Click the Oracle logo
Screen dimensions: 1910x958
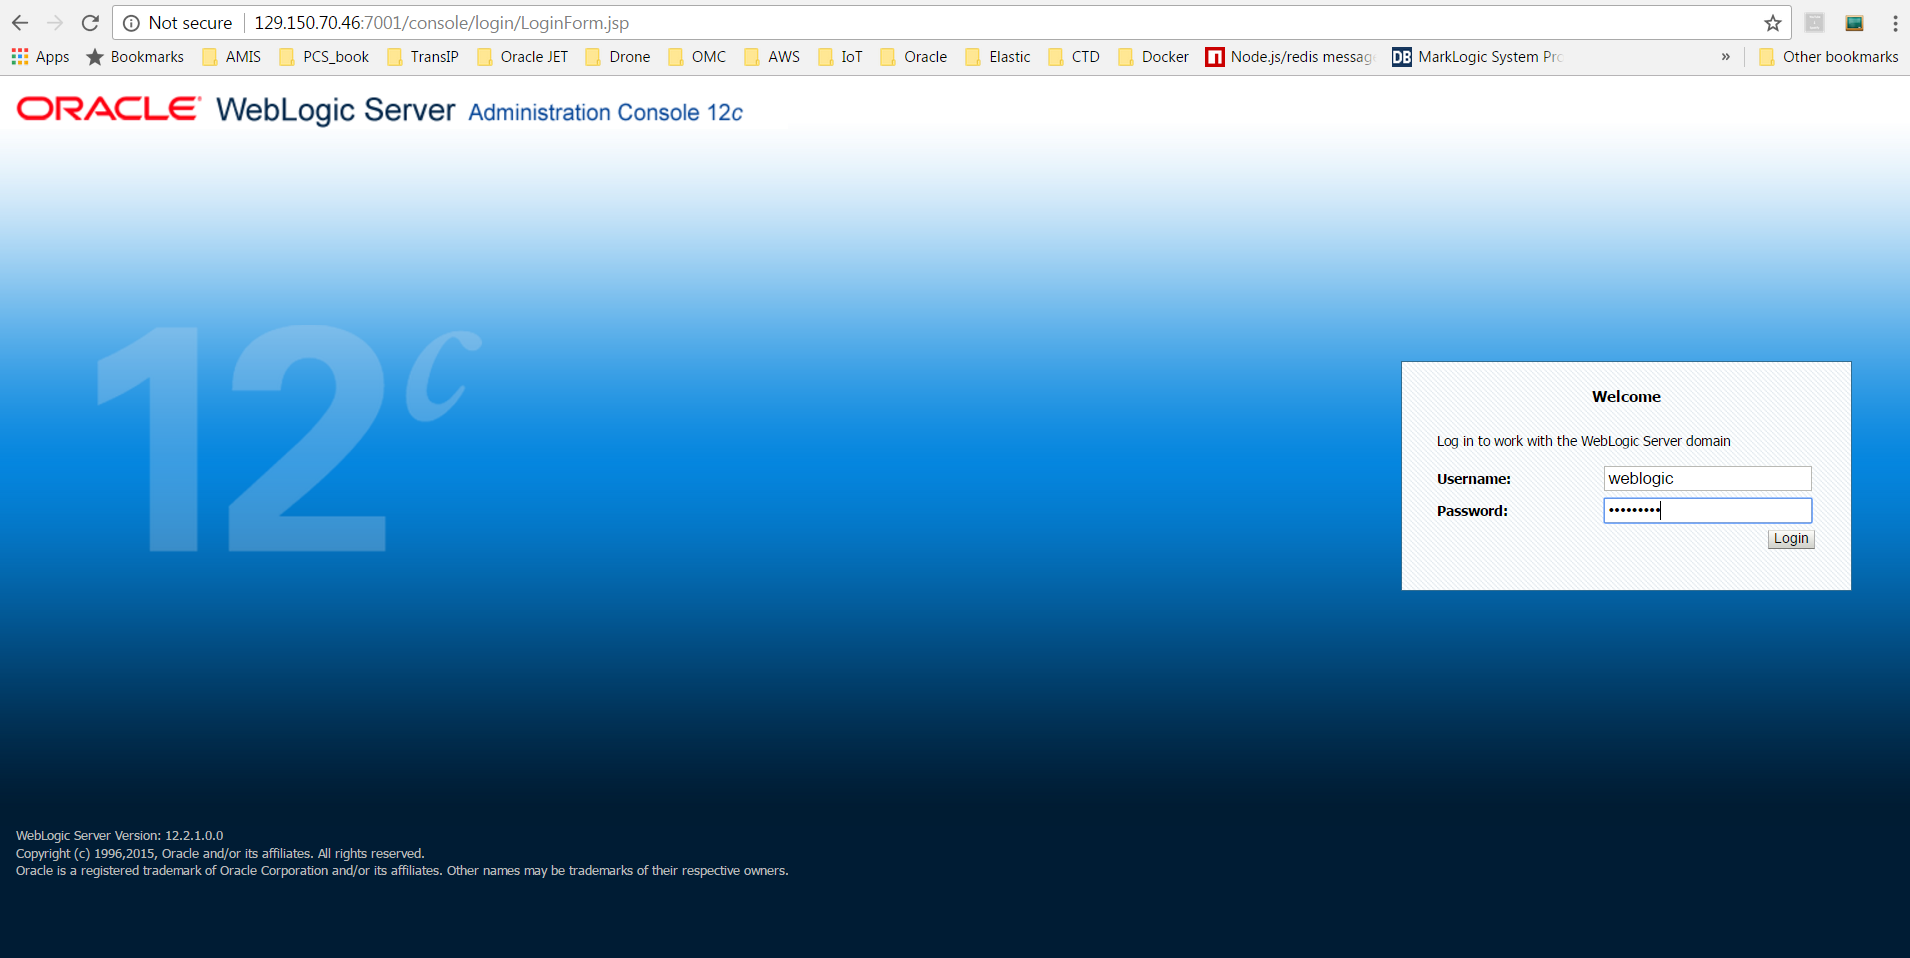coord(108,109)
